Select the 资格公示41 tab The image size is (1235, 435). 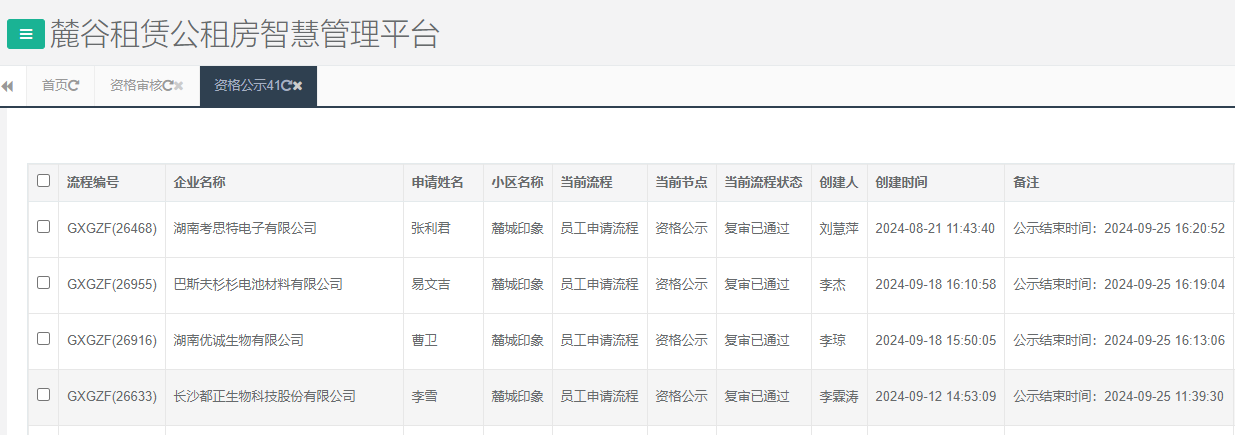[247, 86]
